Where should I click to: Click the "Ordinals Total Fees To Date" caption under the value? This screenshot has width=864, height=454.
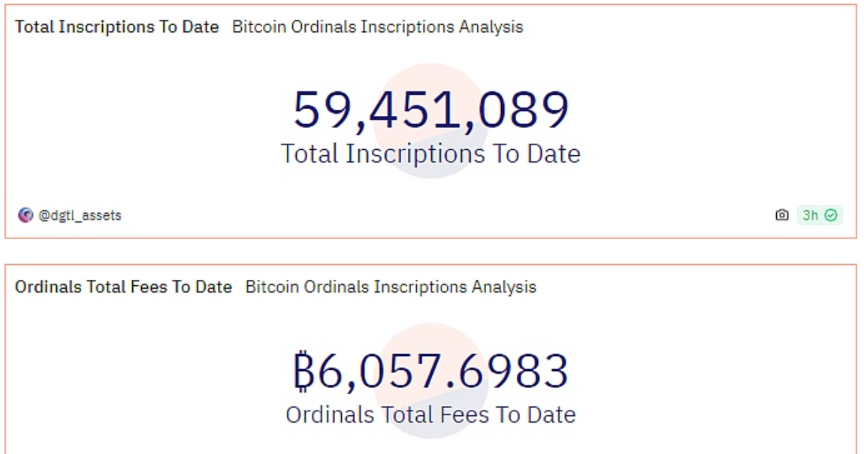click(430, 414)
